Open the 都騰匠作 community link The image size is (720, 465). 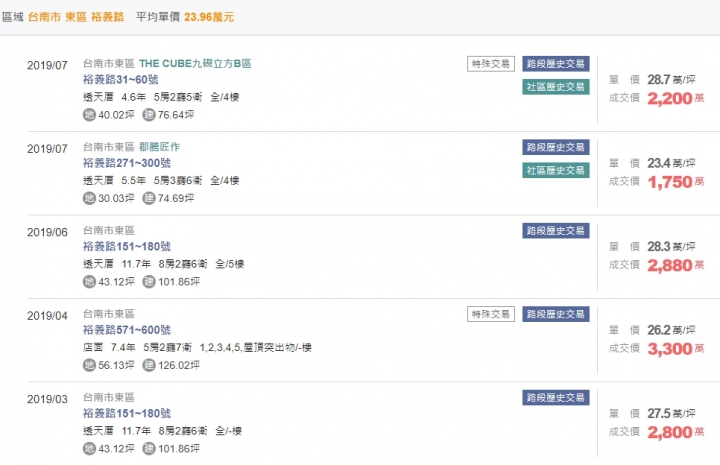tap(160, 147)
